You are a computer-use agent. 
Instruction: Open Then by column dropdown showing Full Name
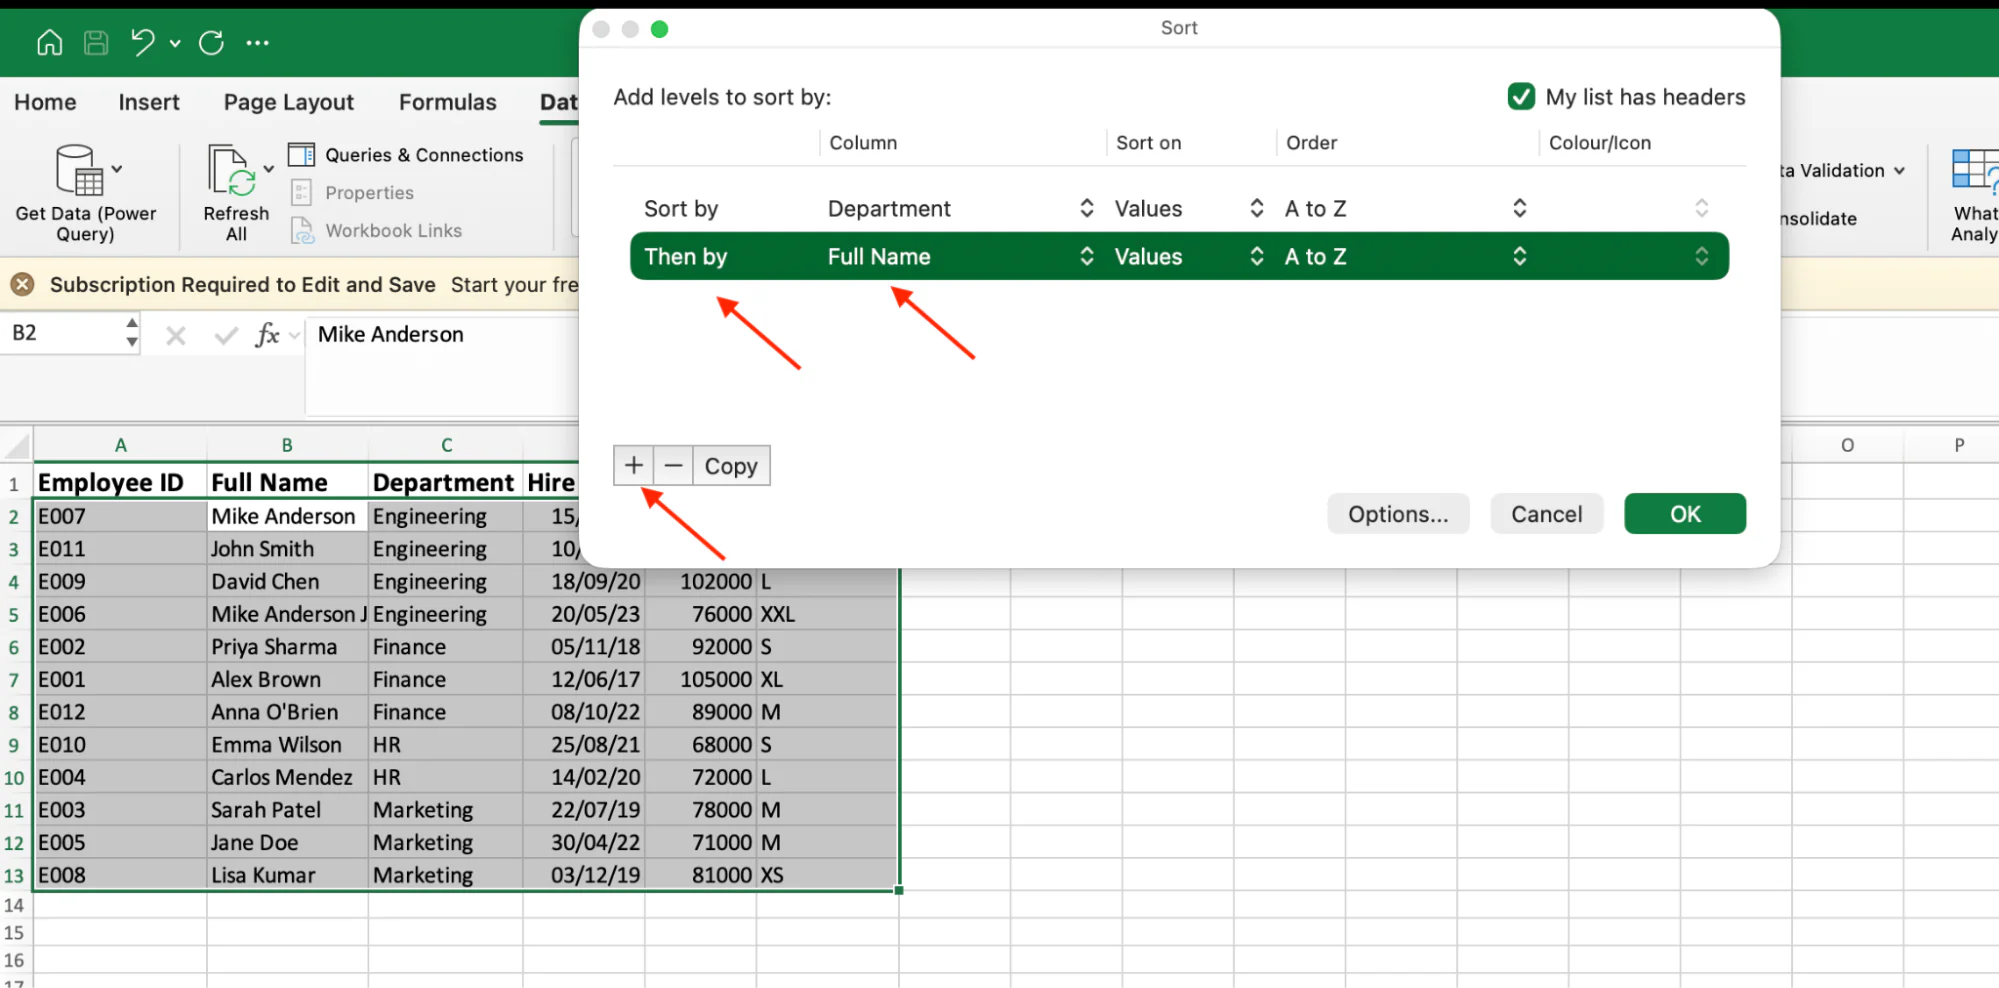pyautogui.click(x=960, y=257)
